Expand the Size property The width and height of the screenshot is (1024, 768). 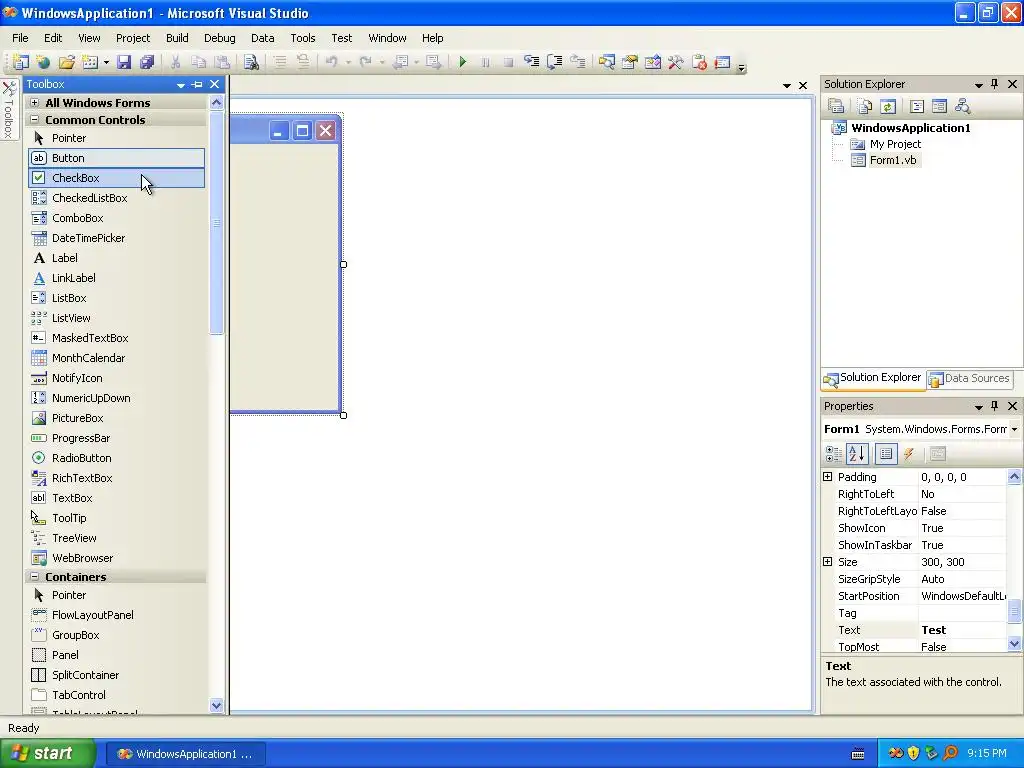[827, 562]
